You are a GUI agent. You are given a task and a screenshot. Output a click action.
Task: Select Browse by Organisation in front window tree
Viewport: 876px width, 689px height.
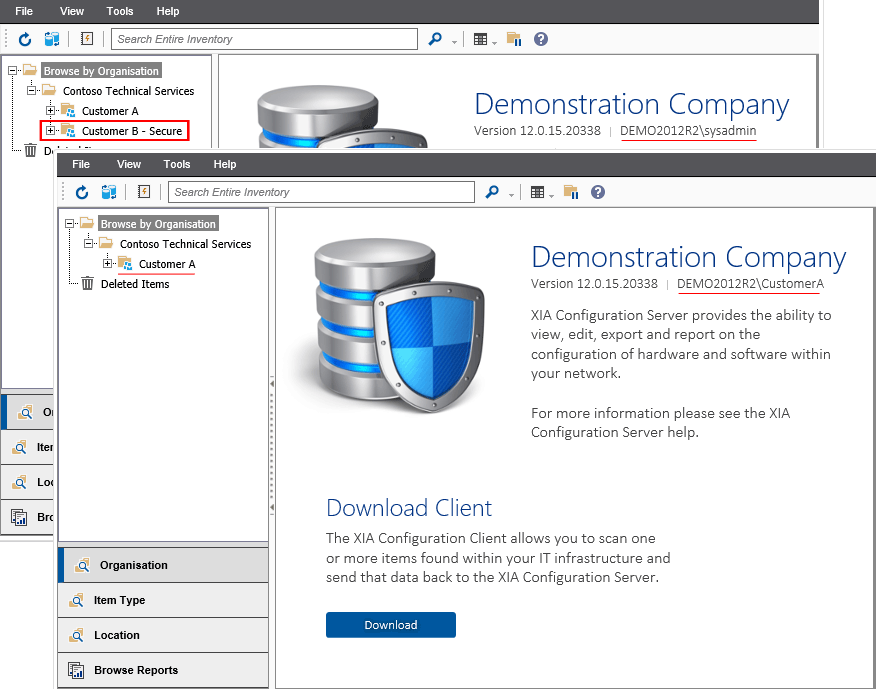click(x=158, y=224)
